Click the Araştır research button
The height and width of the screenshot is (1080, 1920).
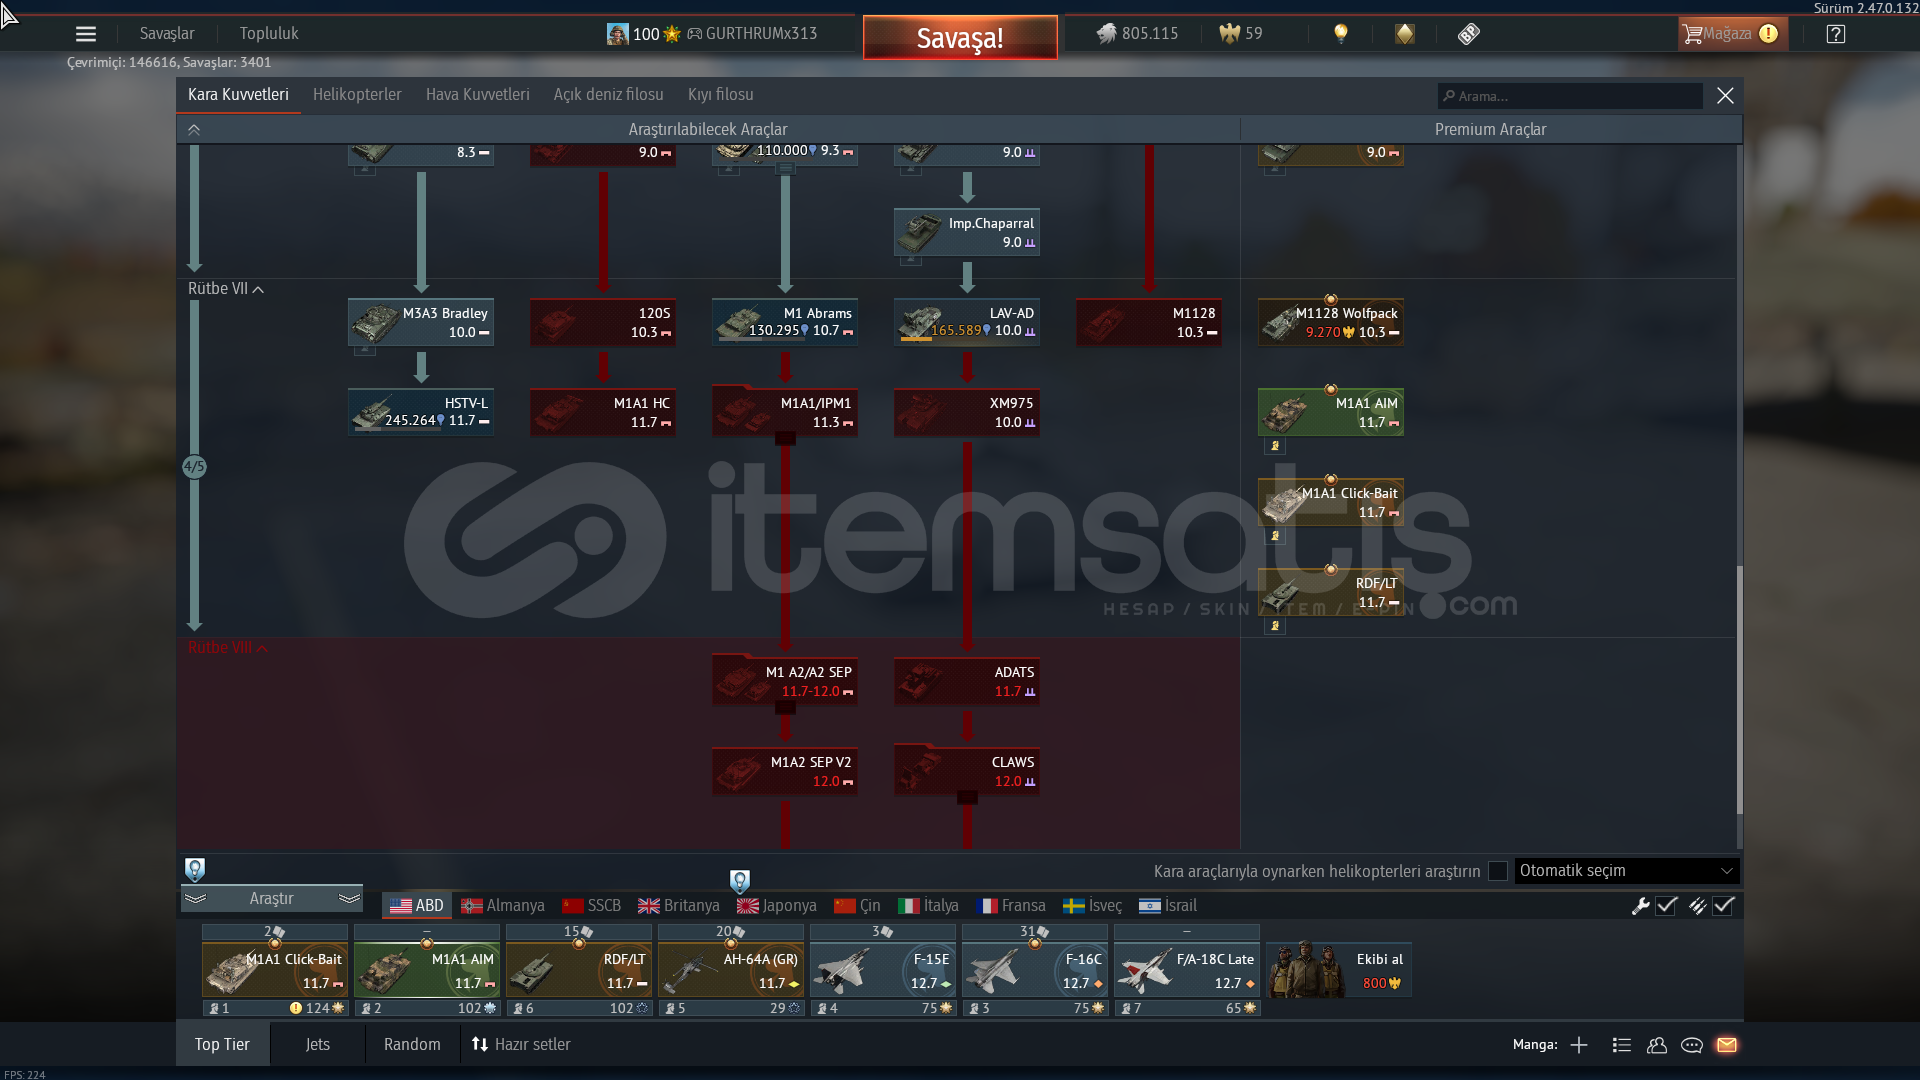(271, 899)
